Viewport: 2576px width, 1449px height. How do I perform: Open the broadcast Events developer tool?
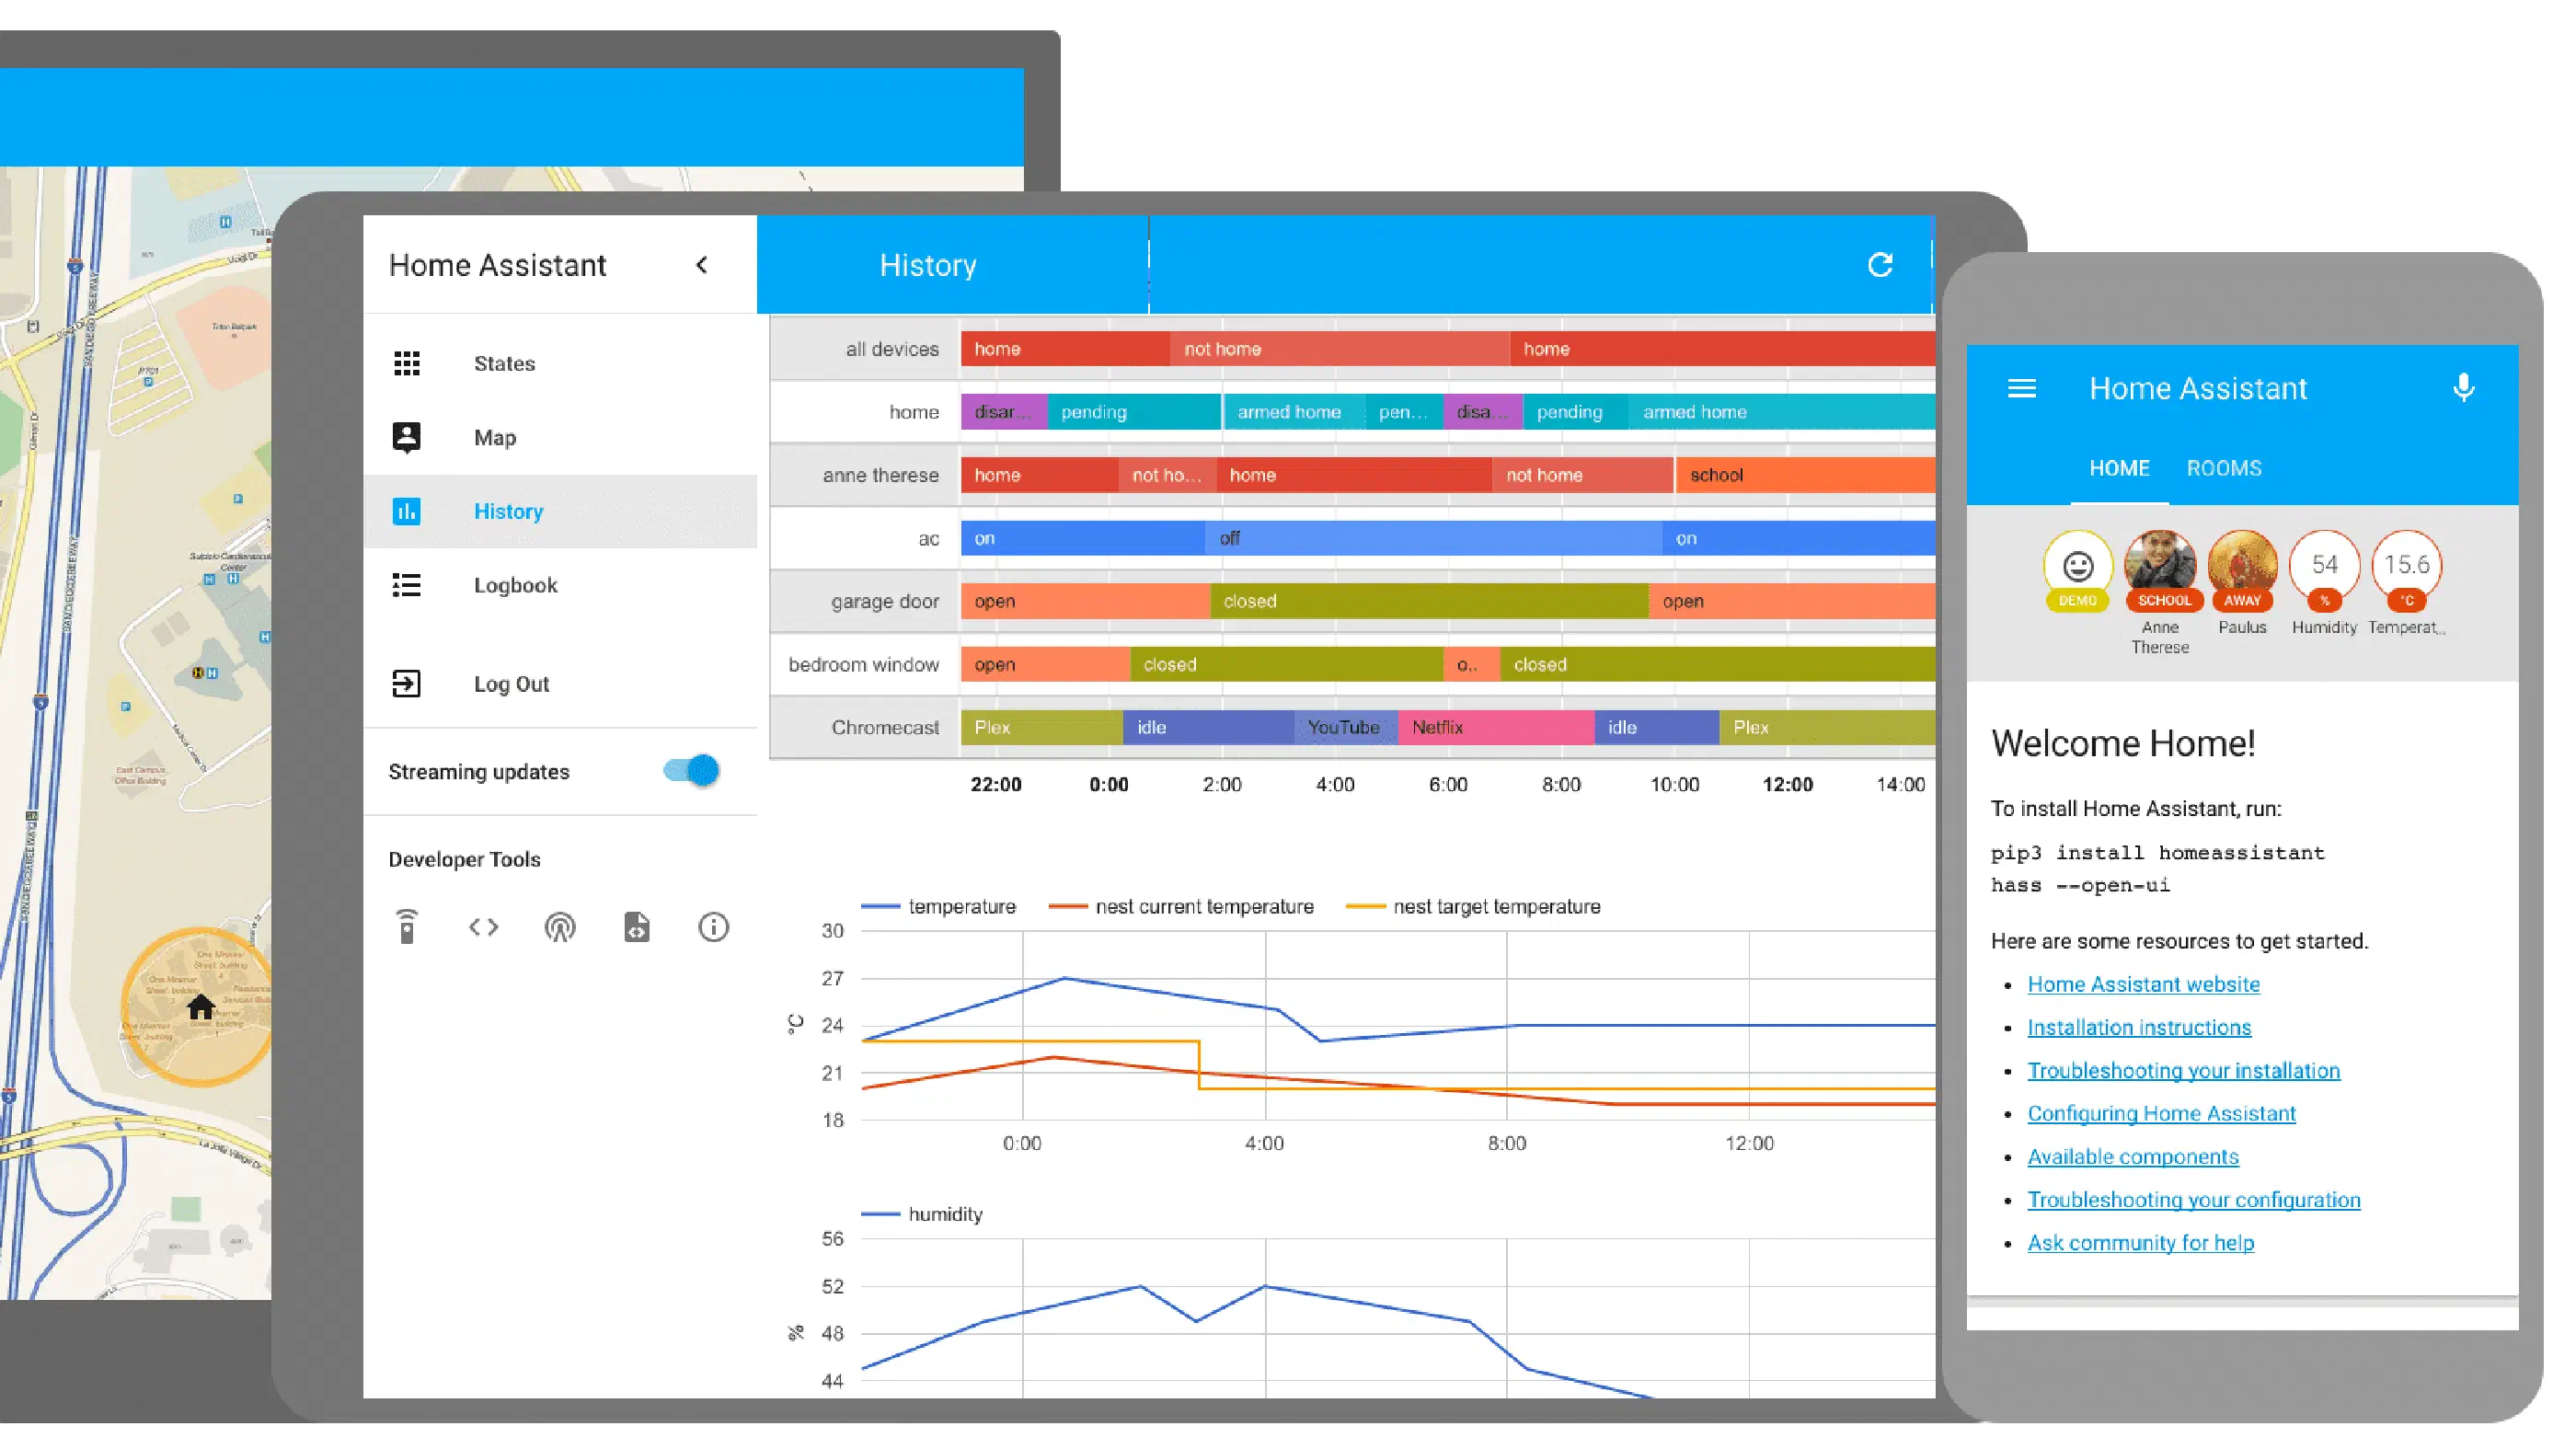pos(560,927)
